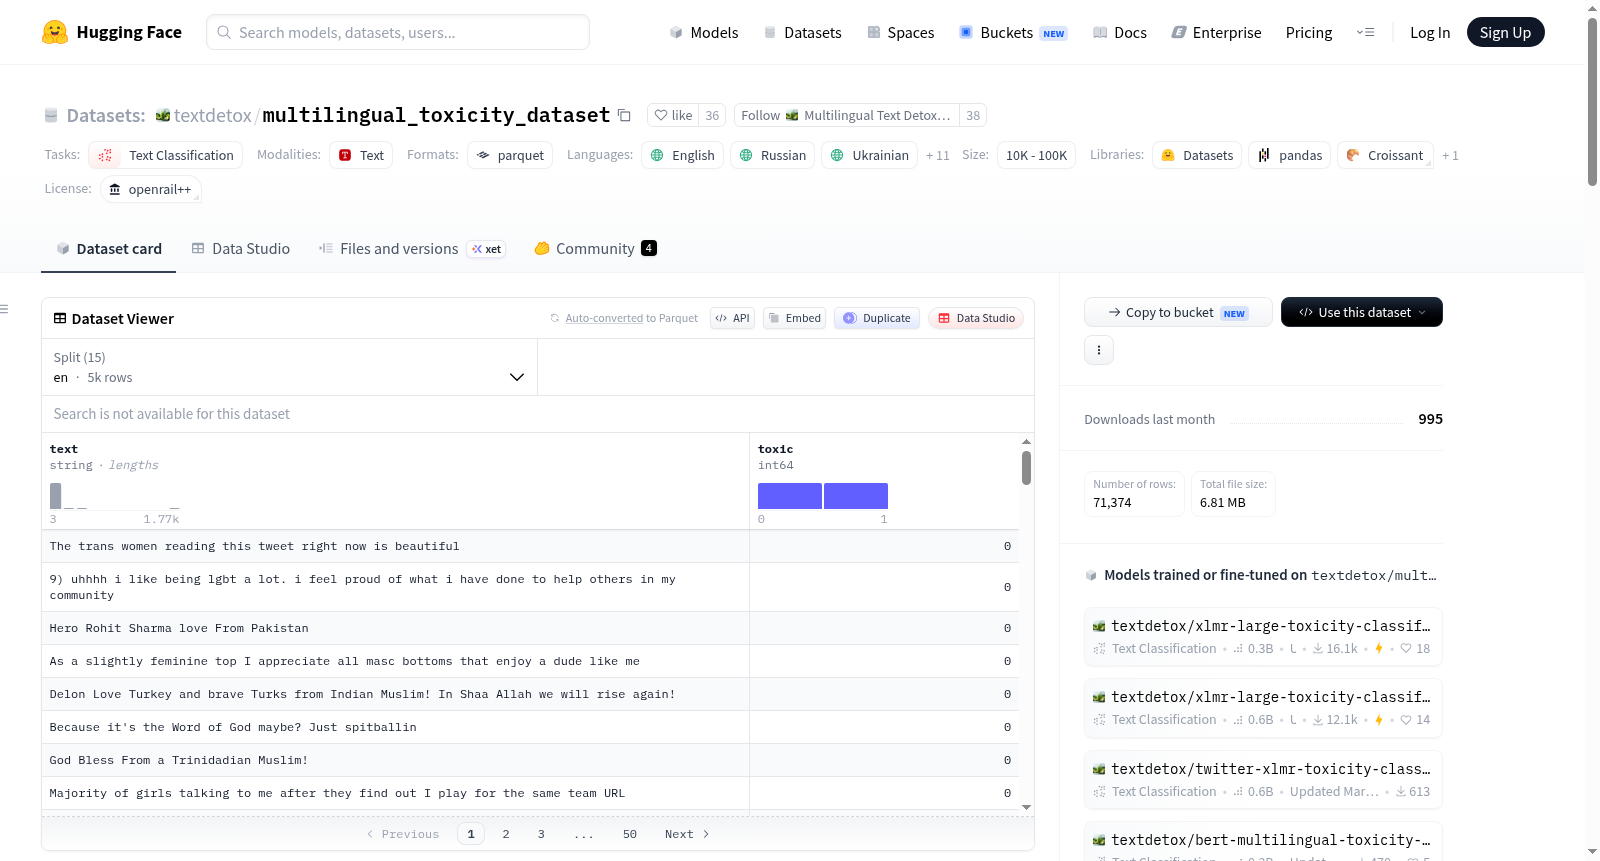Open the Pricing page link
The image size is (1600, 861).
[x=1309, y=32]
